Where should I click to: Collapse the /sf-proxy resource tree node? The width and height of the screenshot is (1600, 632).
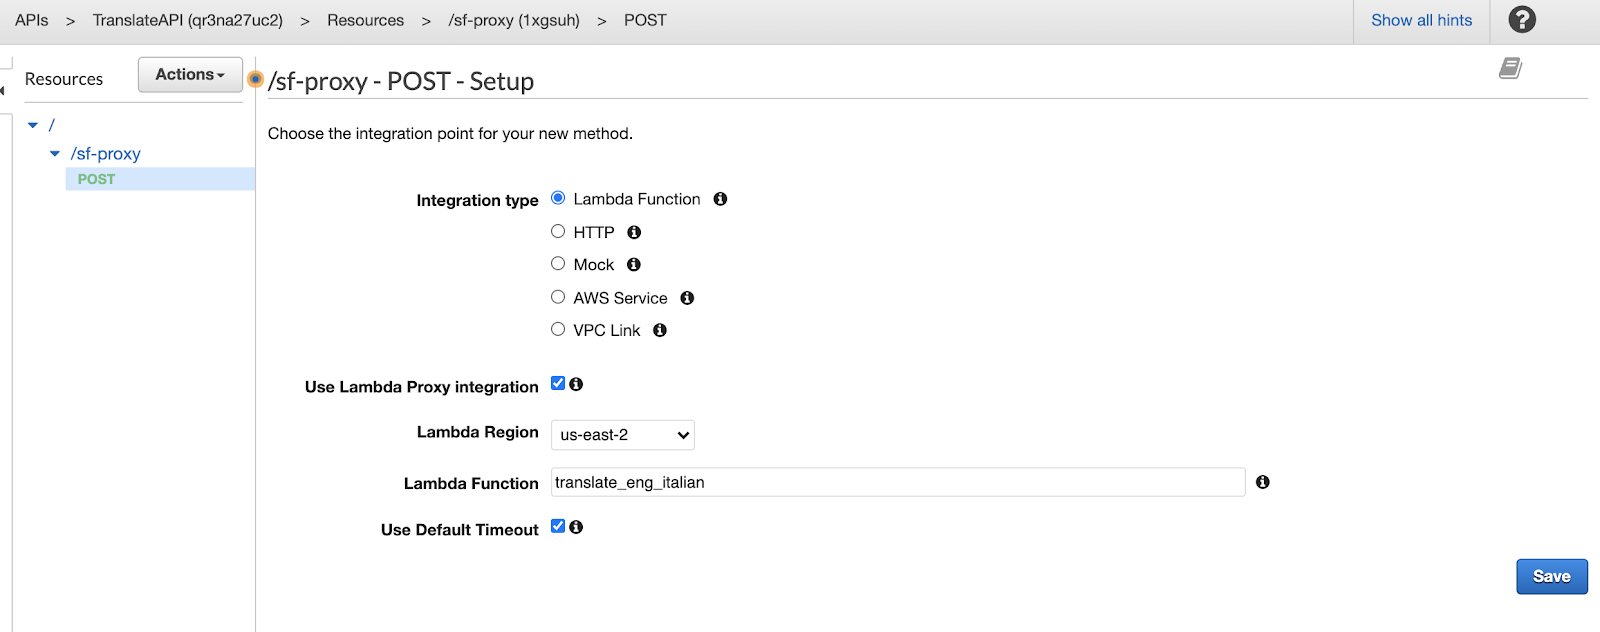point(55,154)
